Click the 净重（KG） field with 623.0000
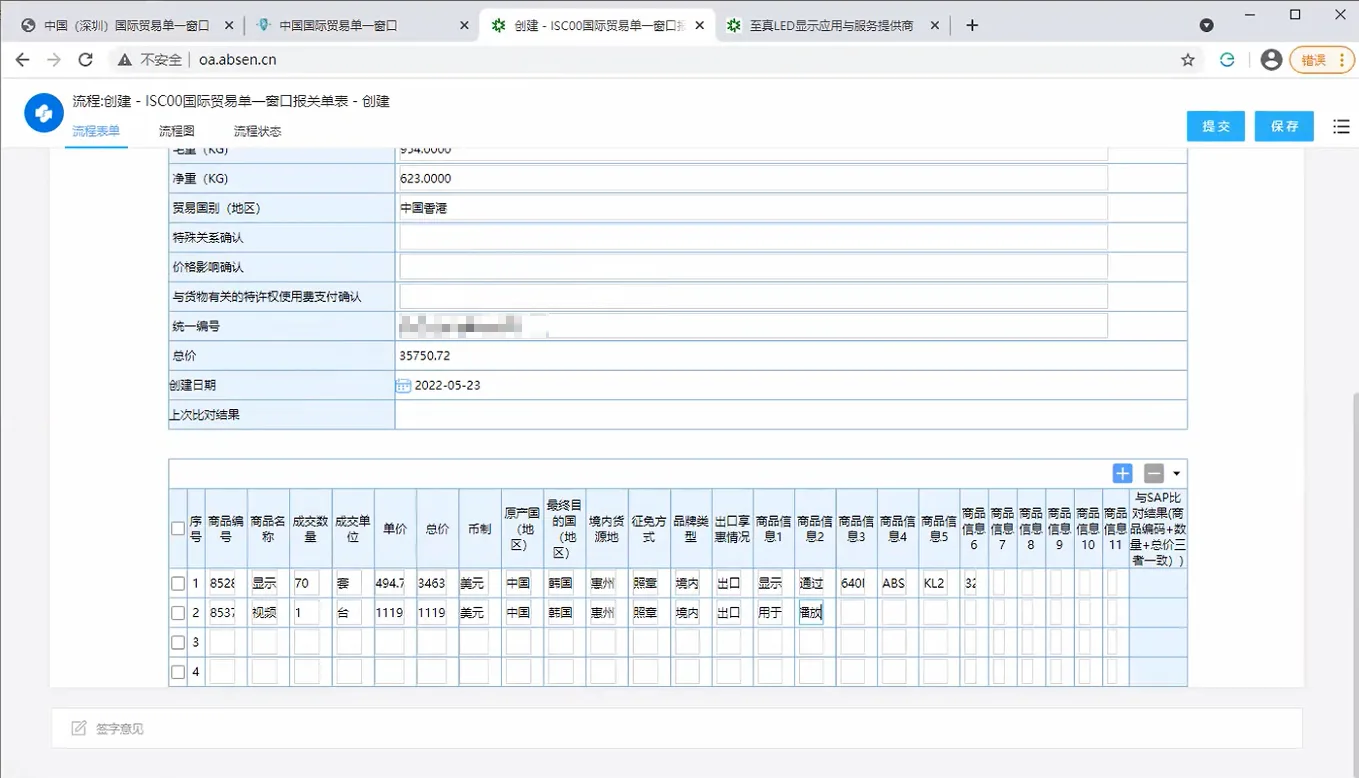This screenshot has height=778, width=1359. click(x=753, y=179)
